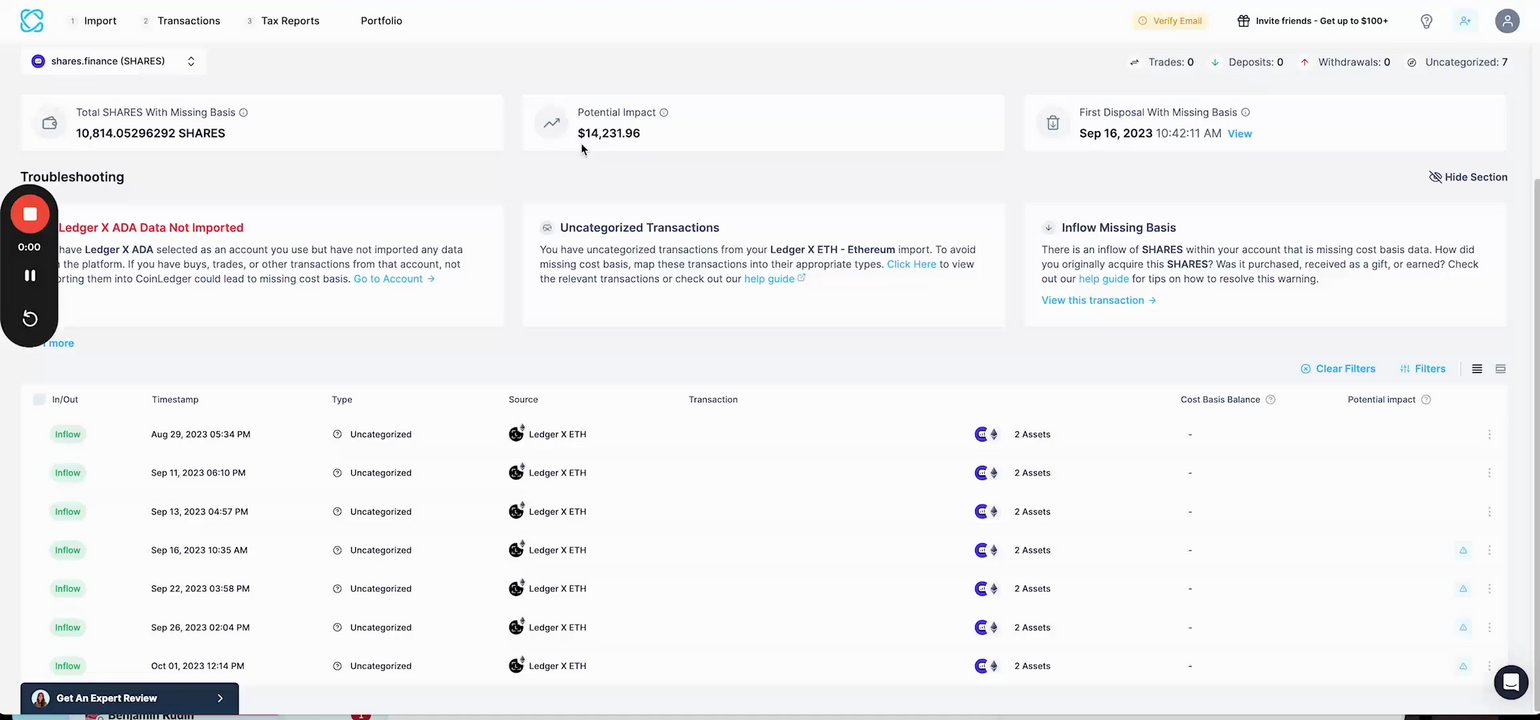Switch to compact list view icon
This screenshot has width=1540, height=720.
1477,369
